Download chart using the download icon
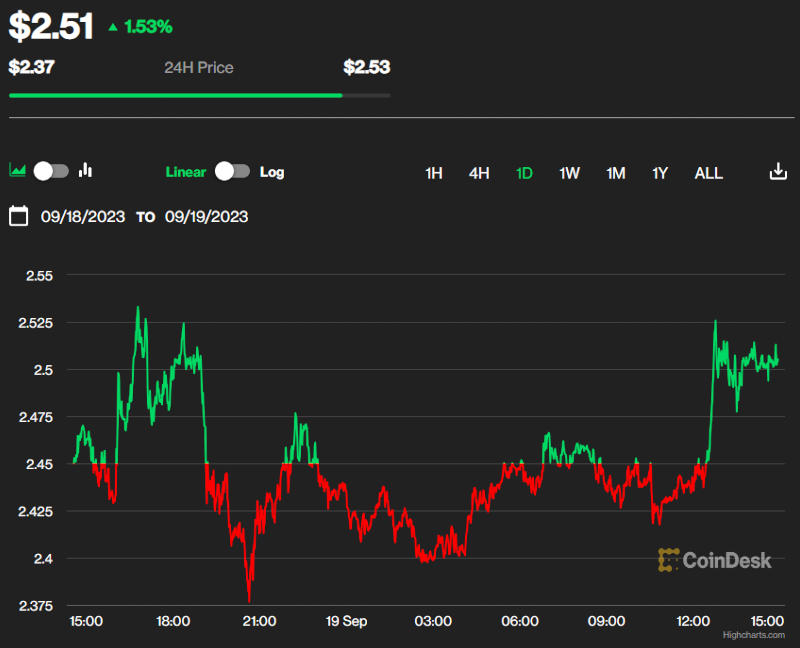The image size is (800, 648). click(x=778, y=172)
